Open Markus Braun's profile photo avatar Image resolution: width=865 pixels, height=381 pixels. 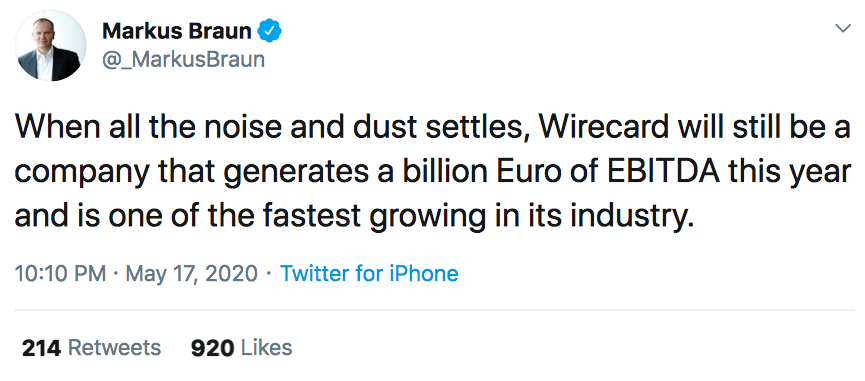click(50, 46)
